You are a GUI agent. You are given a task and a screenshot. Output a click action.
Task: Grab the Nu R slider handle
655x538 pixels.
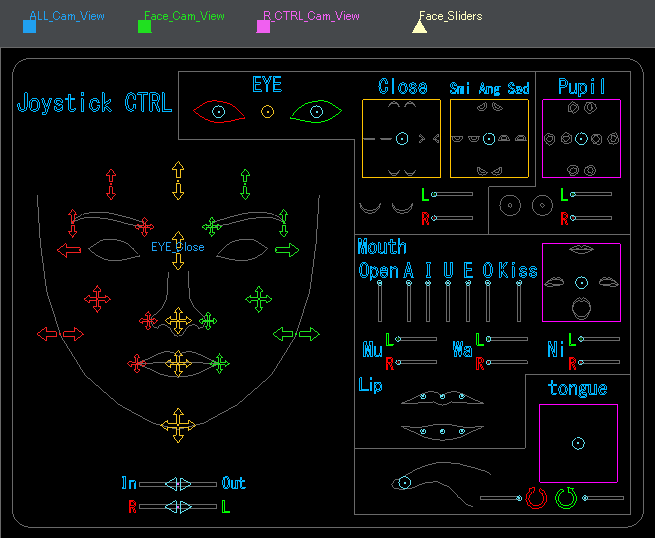point(398,362)
